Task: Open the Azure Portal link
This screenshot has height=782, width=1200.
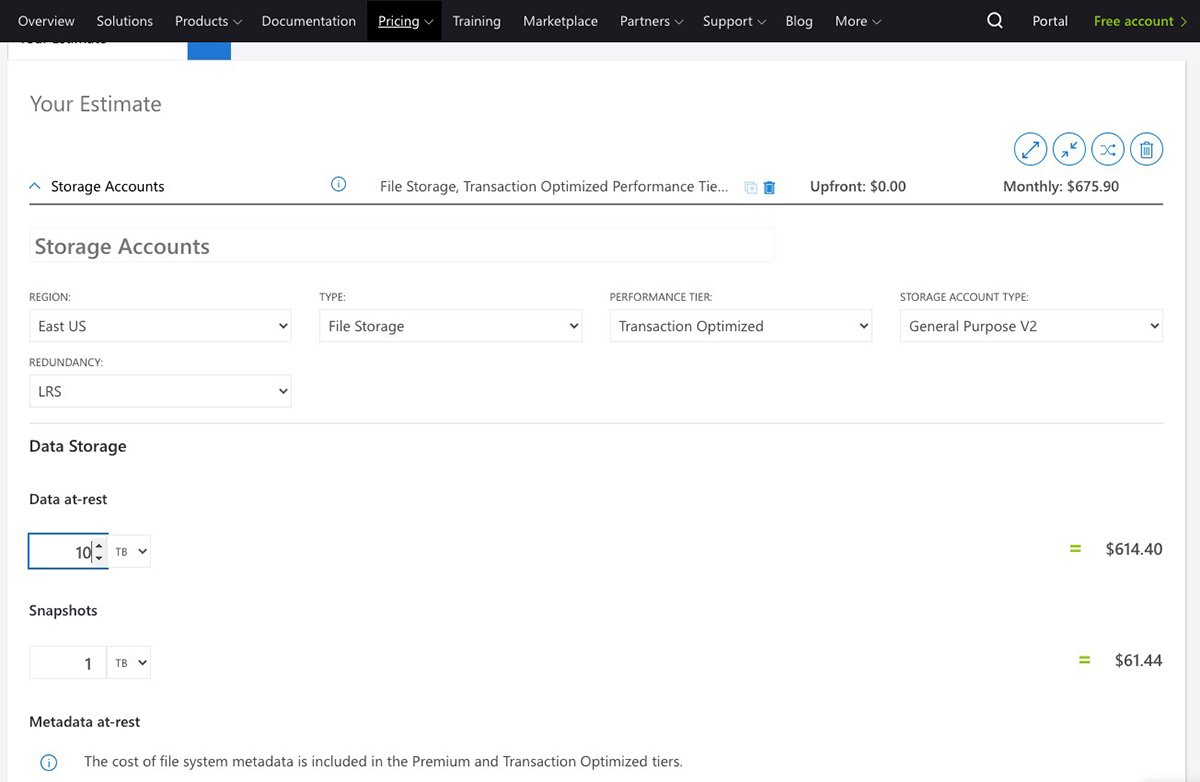Action: tap(1050, 20)
